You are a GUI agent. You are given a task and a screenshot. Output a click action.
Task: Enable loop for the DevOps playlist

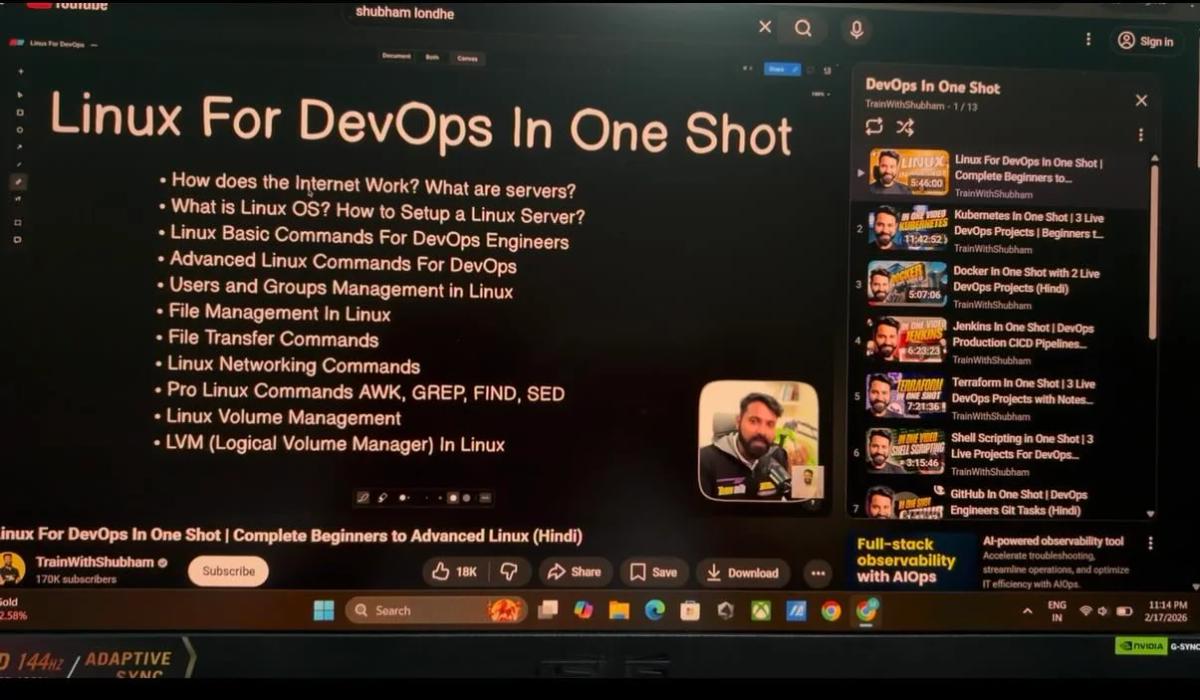873,127
